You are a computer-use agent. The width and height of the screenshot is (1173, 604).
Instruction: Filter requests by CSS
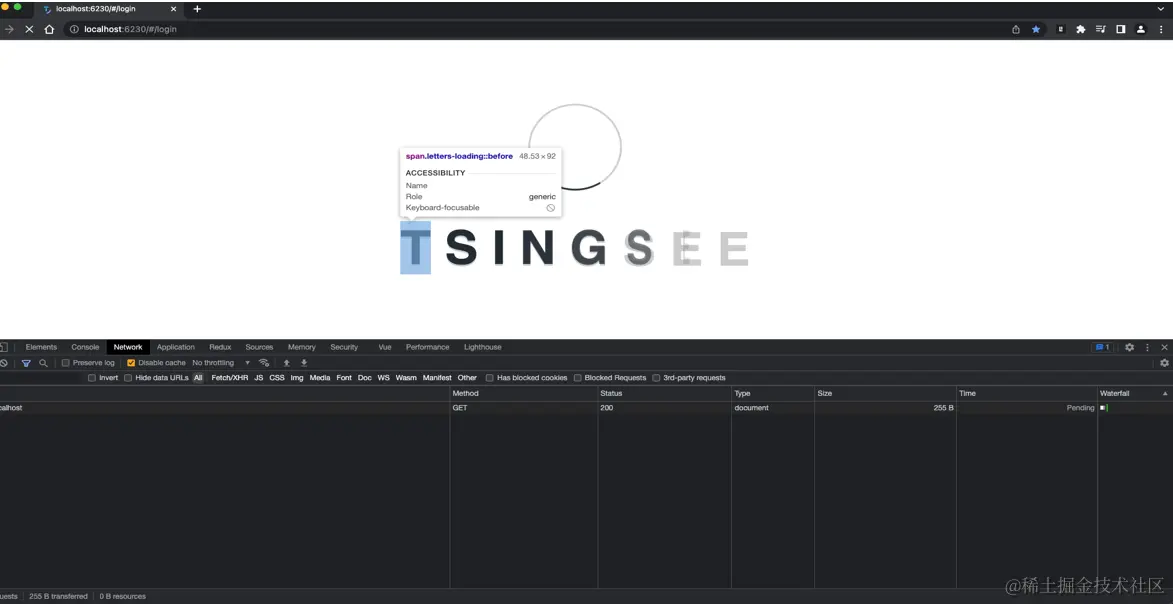(277, 378)
